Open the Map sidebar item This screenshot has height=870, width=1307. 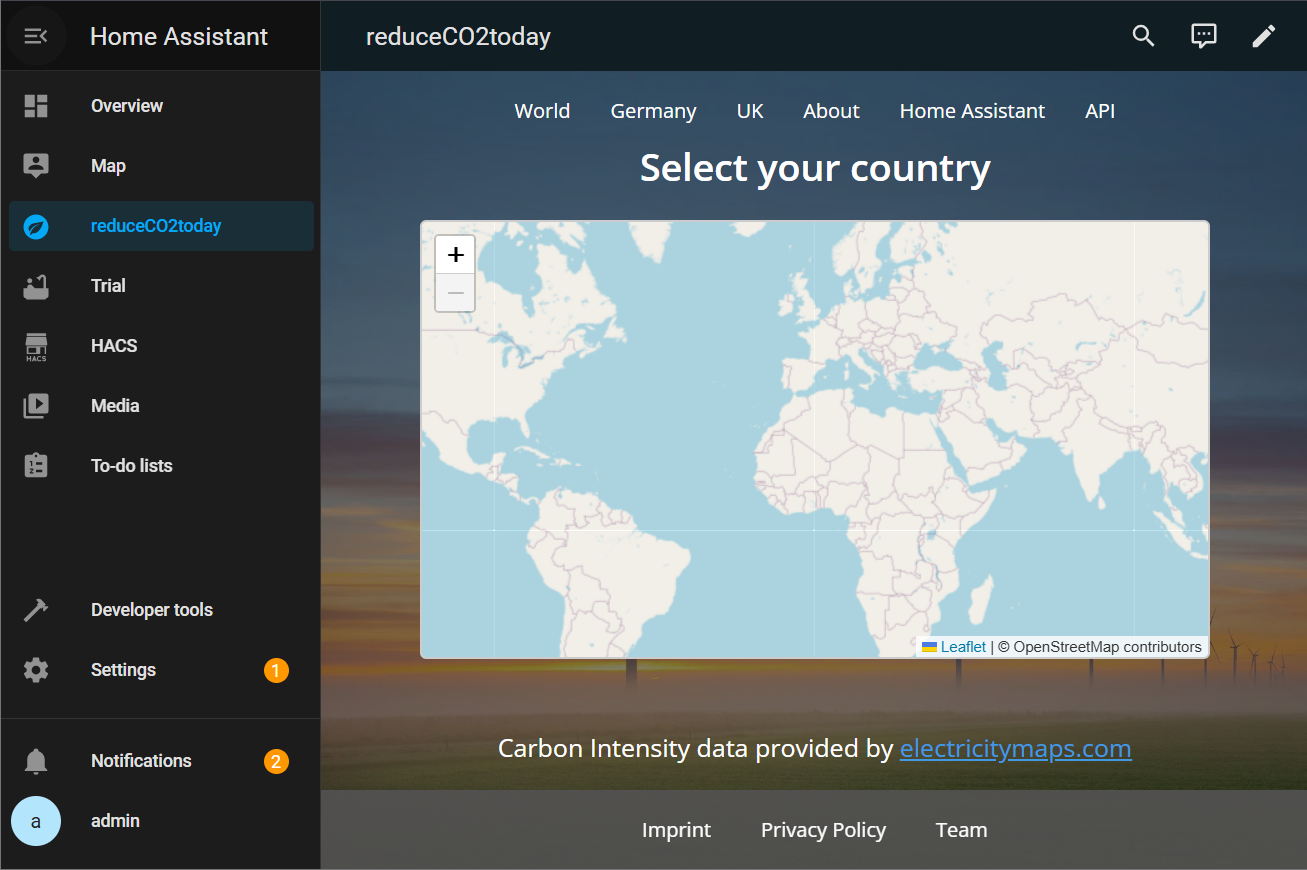(161, 166)
